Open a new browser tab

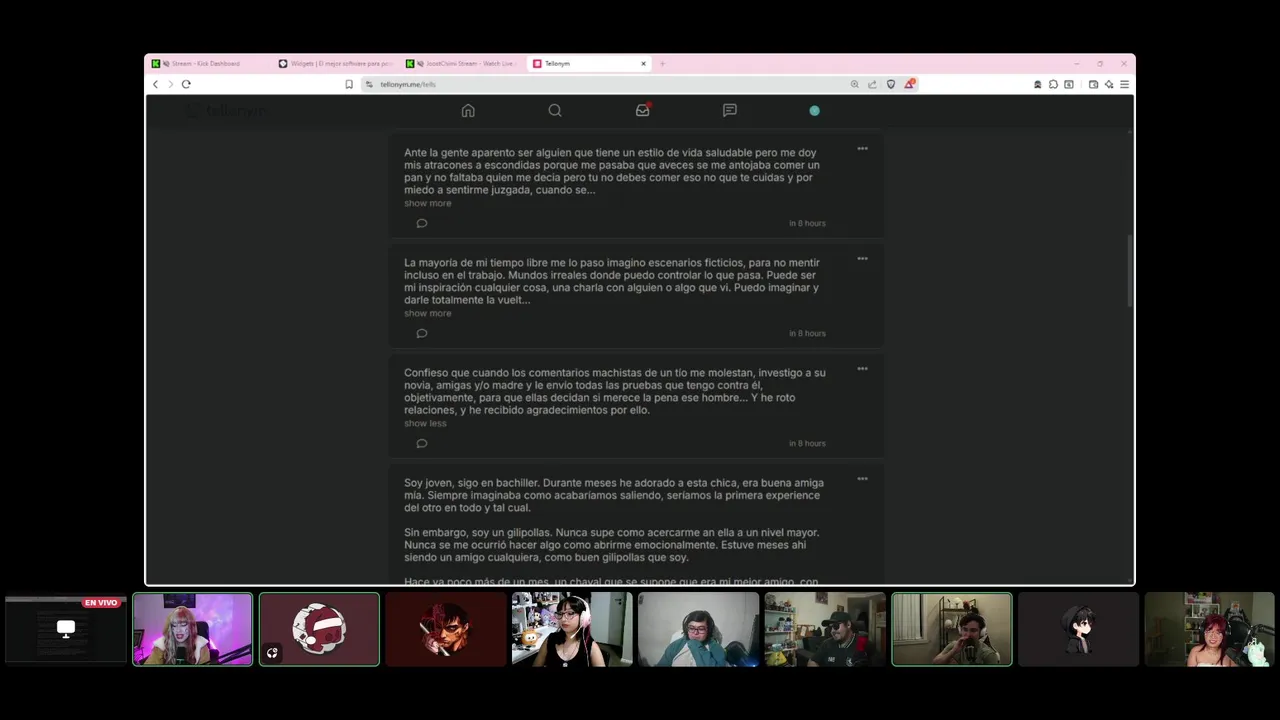[x=662, y=63]
